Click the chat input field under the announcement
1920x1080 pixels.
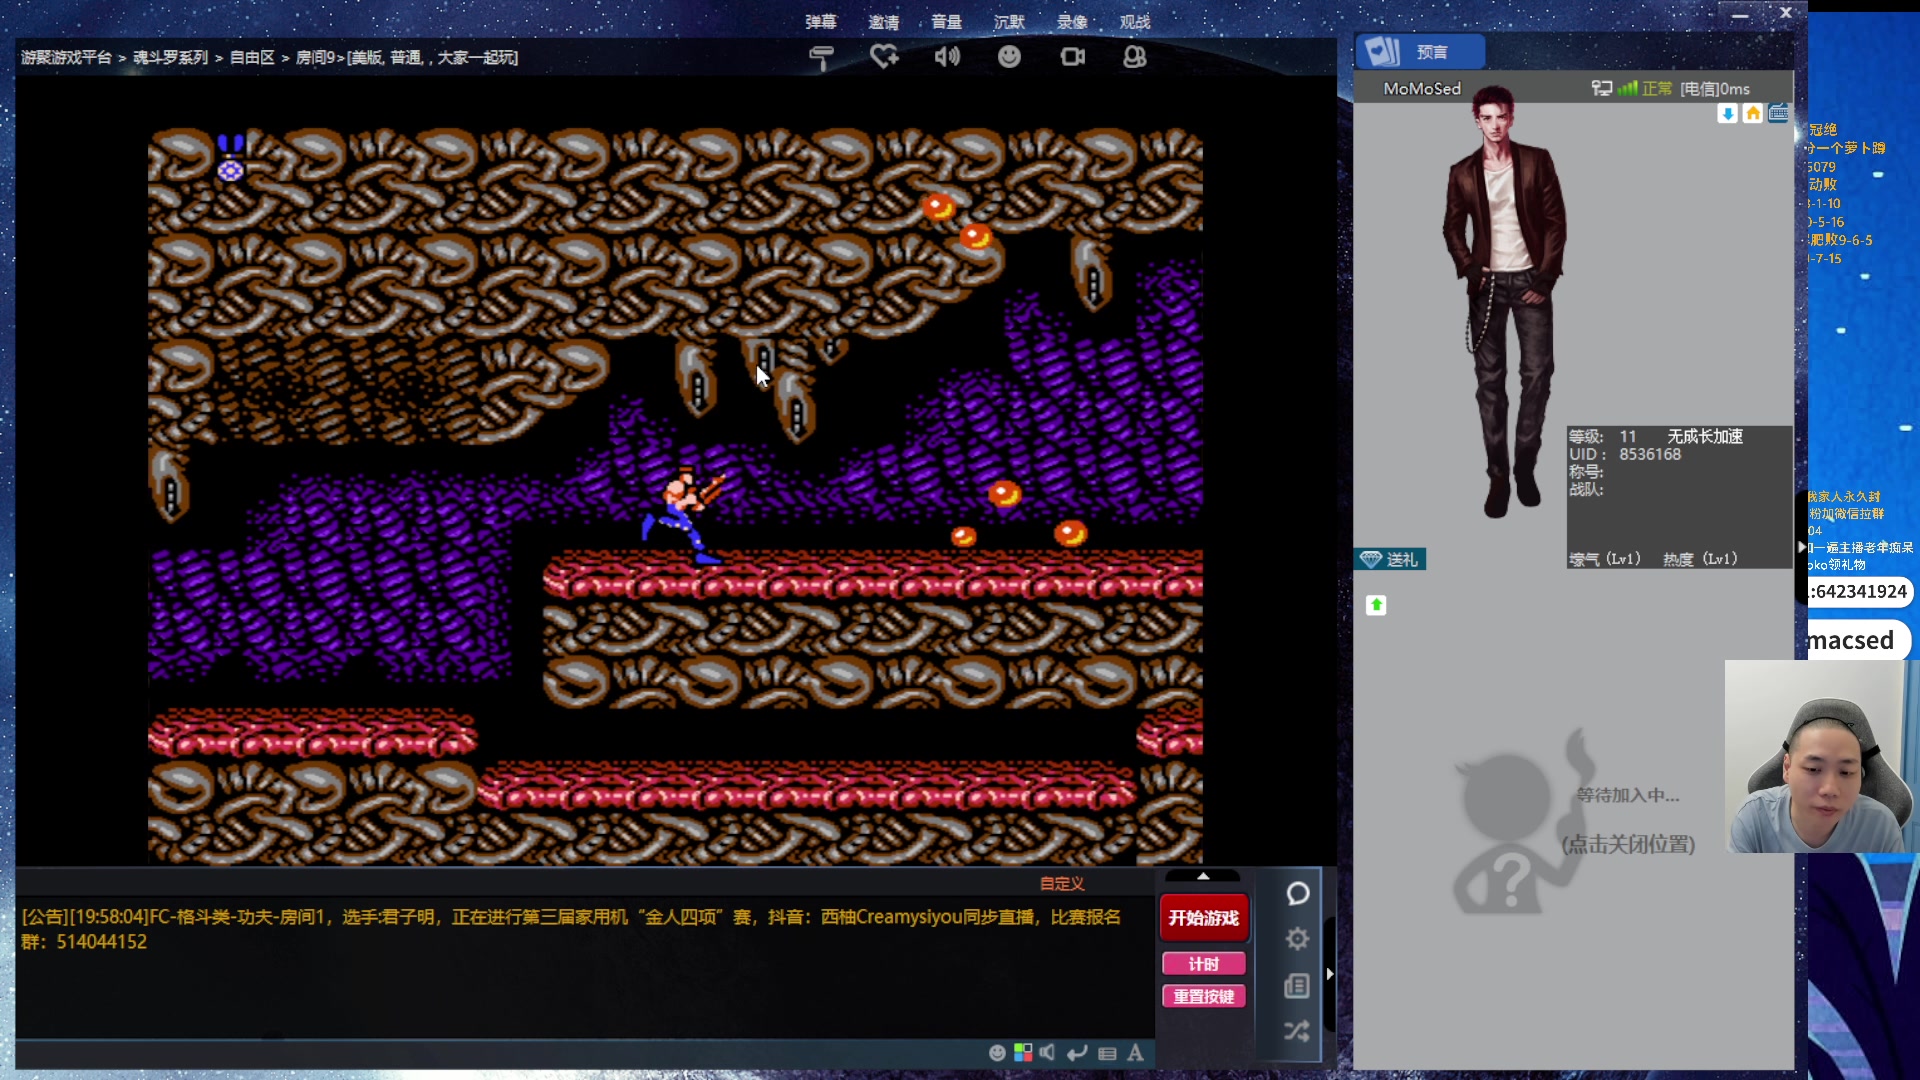click(x=500, y=1053)
